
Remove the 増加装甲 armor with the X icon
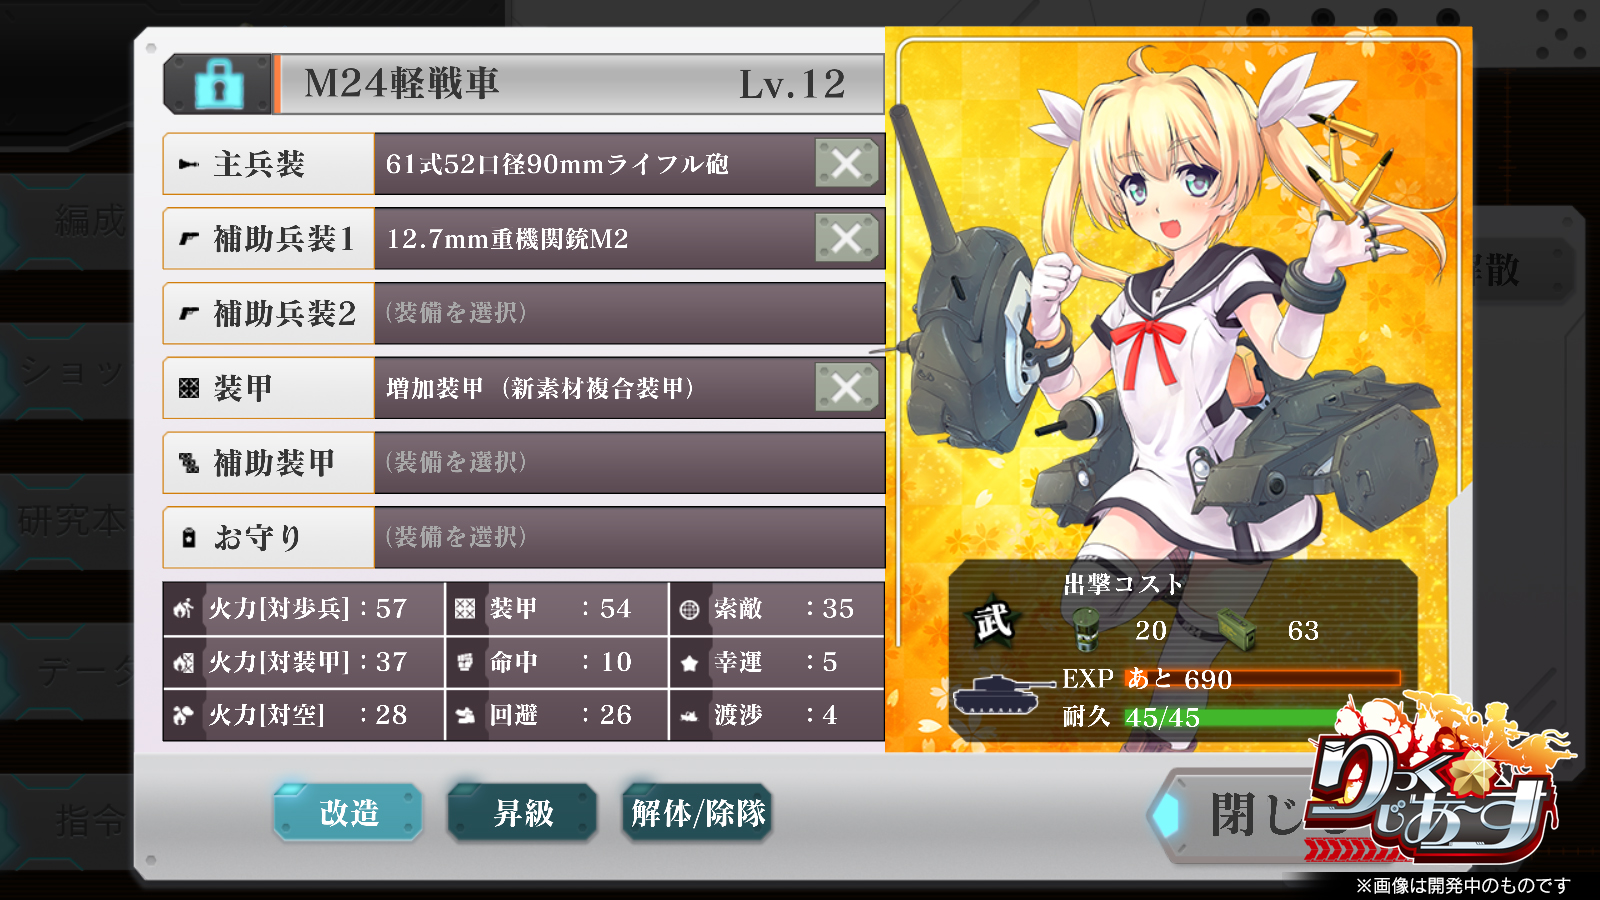846,387
